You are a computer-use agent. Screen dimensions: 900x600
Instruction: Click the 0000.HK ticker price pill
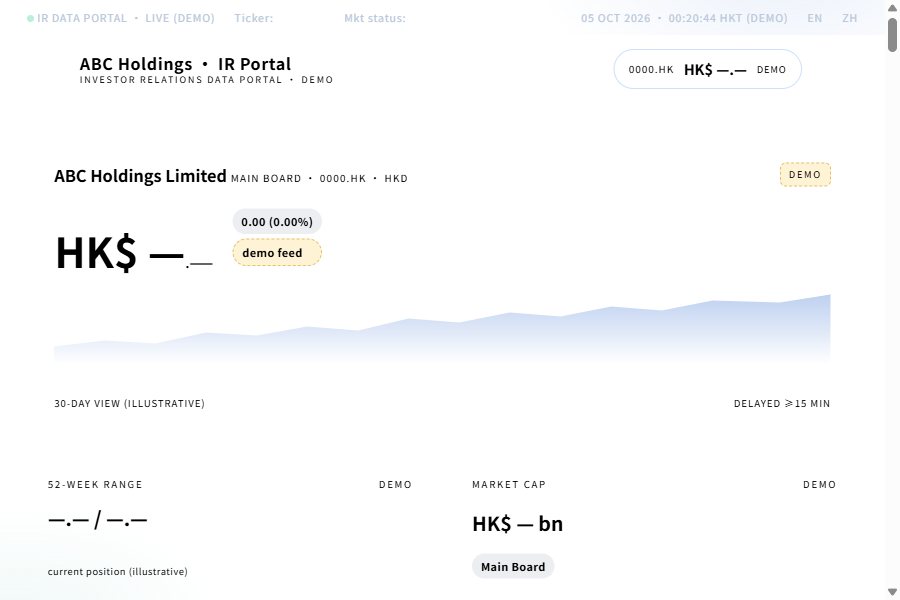tap(707, 69)
